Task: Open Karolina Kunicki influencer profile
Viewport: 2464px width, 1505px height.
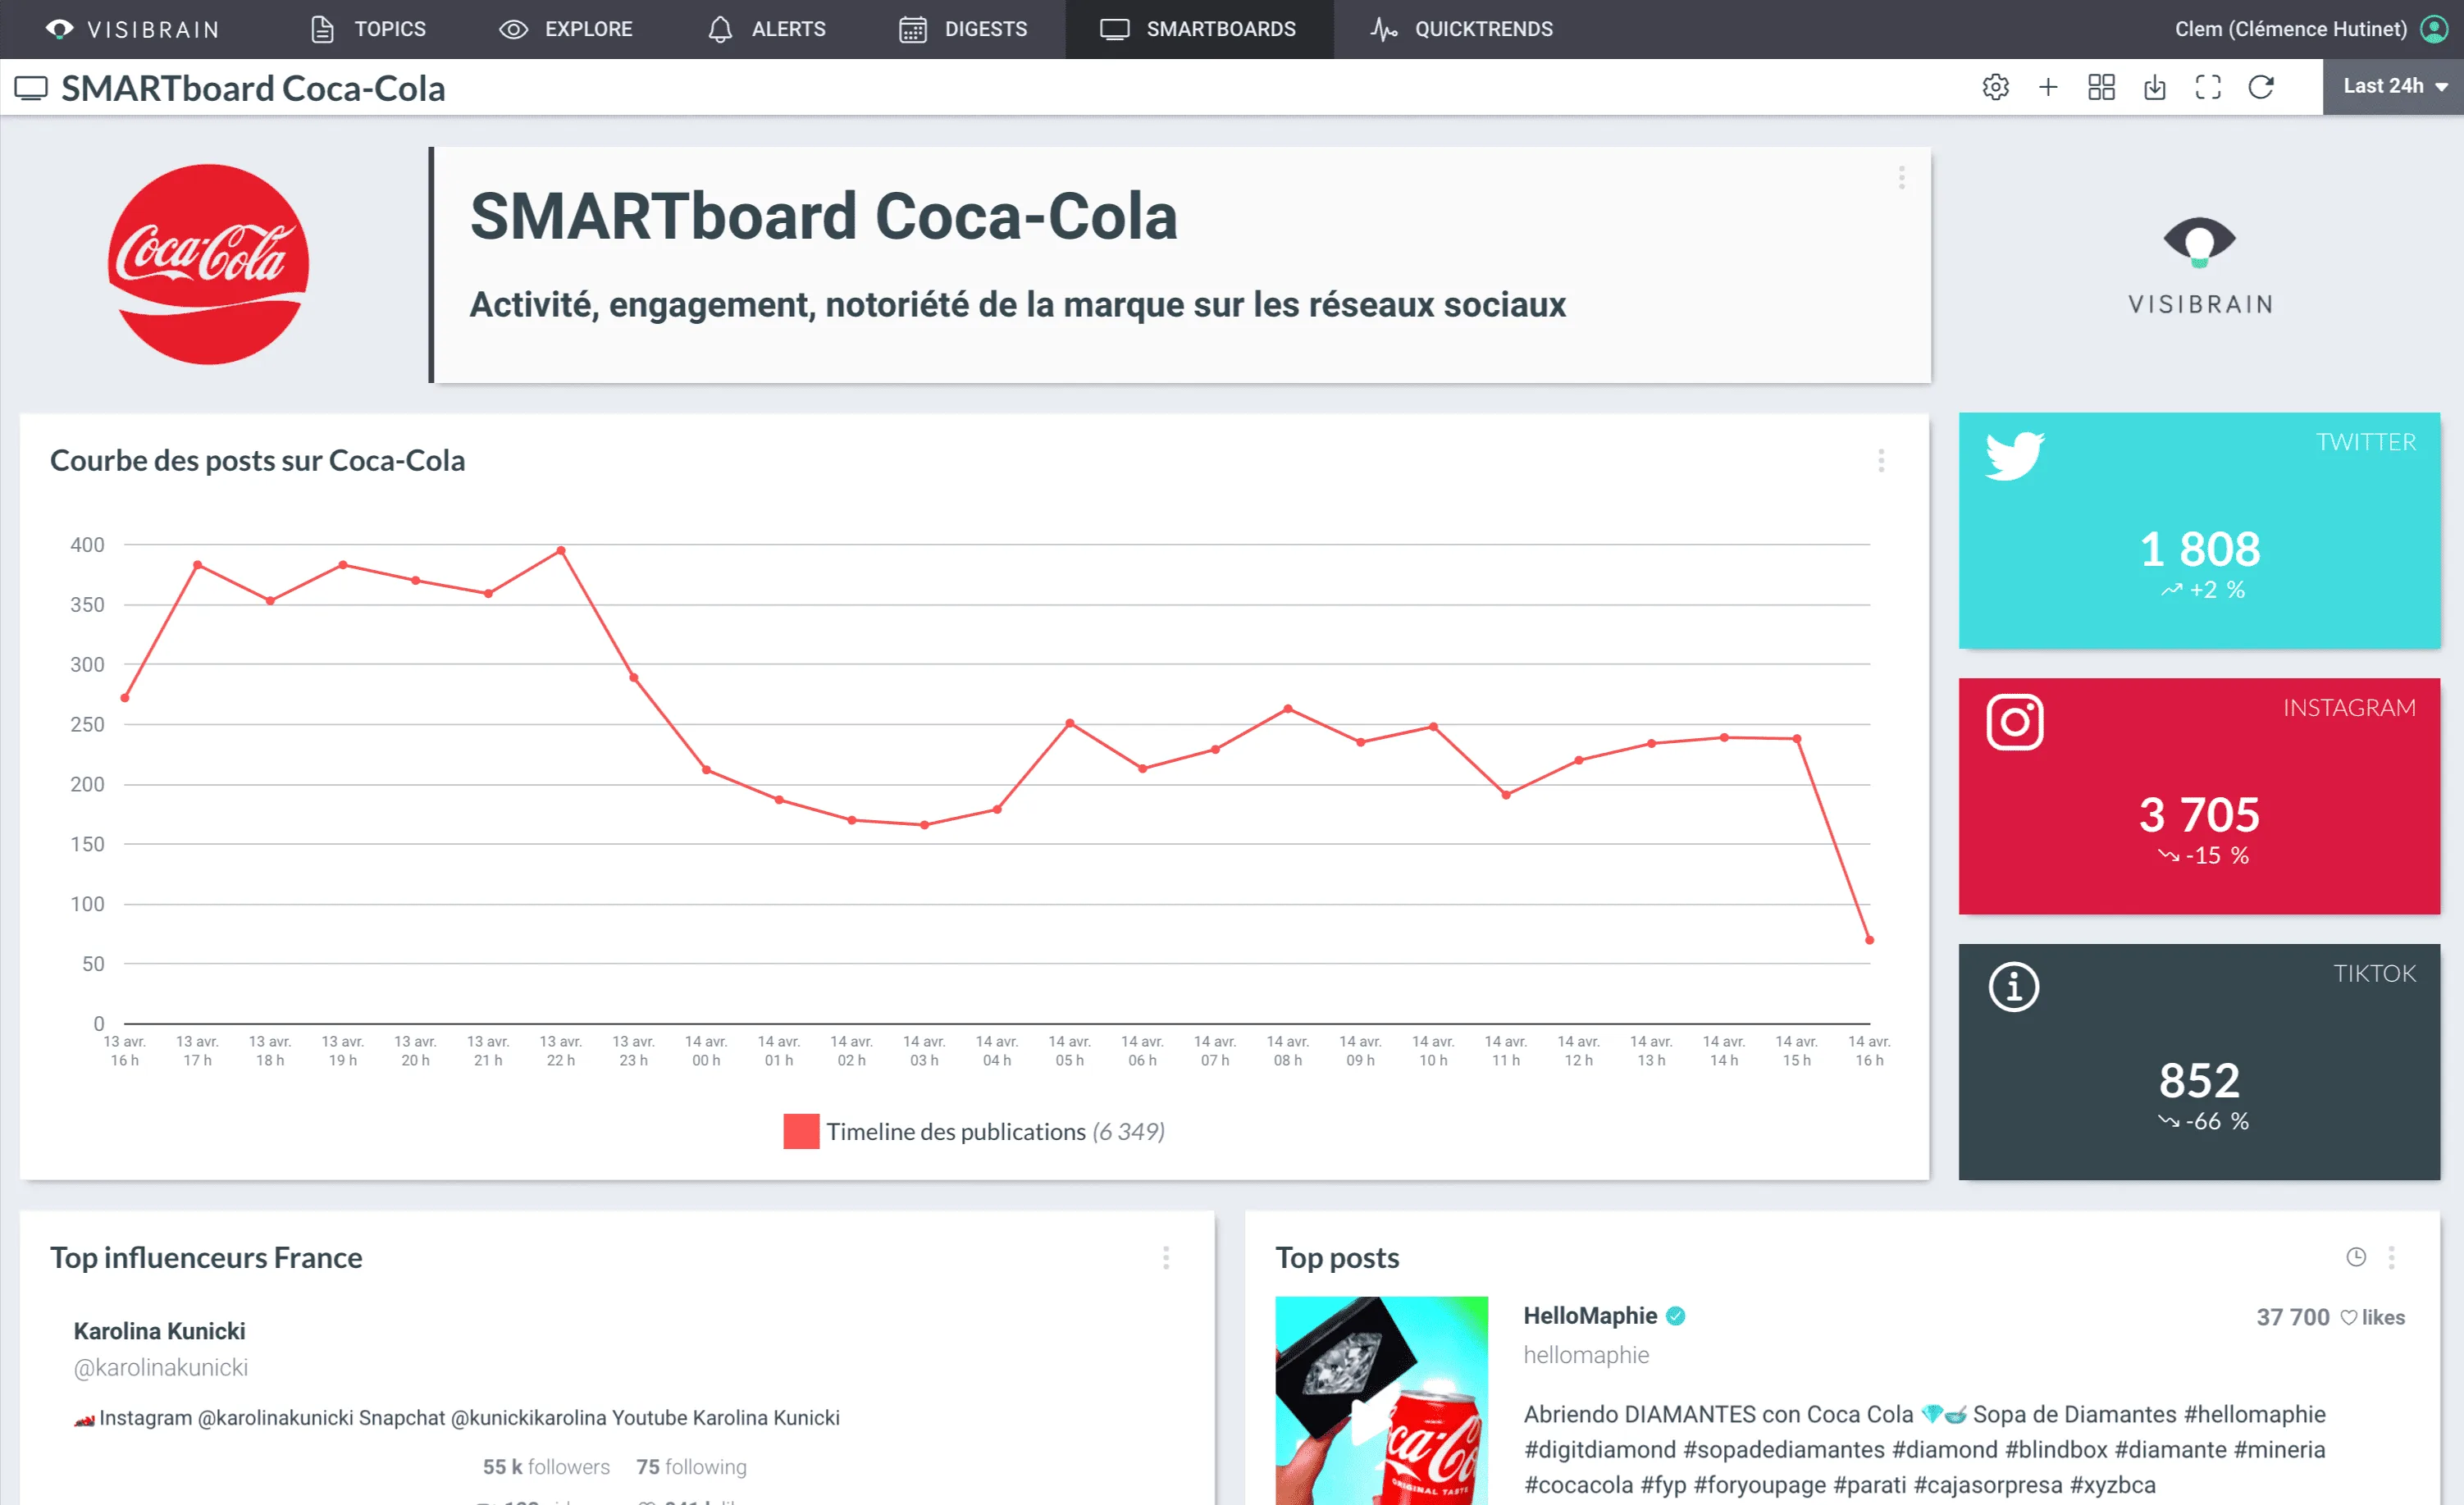Action: 159,1332
